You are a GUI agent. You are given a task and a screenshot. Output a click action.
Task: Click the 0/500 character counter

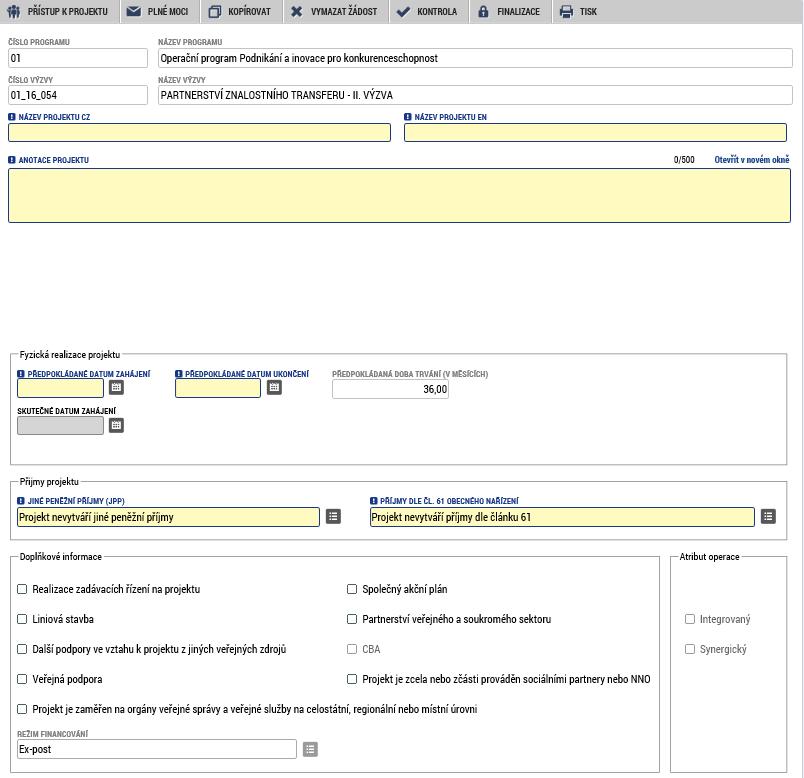pos(684,160)
